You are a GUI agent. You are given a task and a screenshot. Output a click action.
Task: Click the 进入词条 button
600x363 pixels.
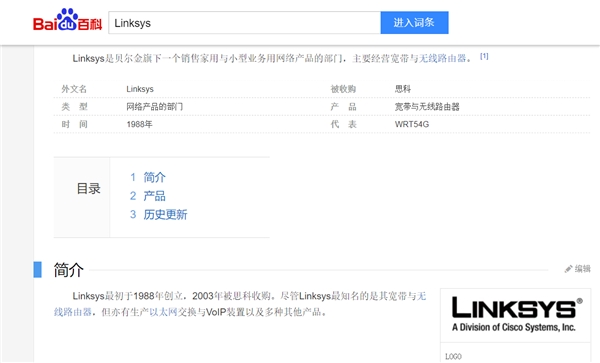(x=414, y=23)
